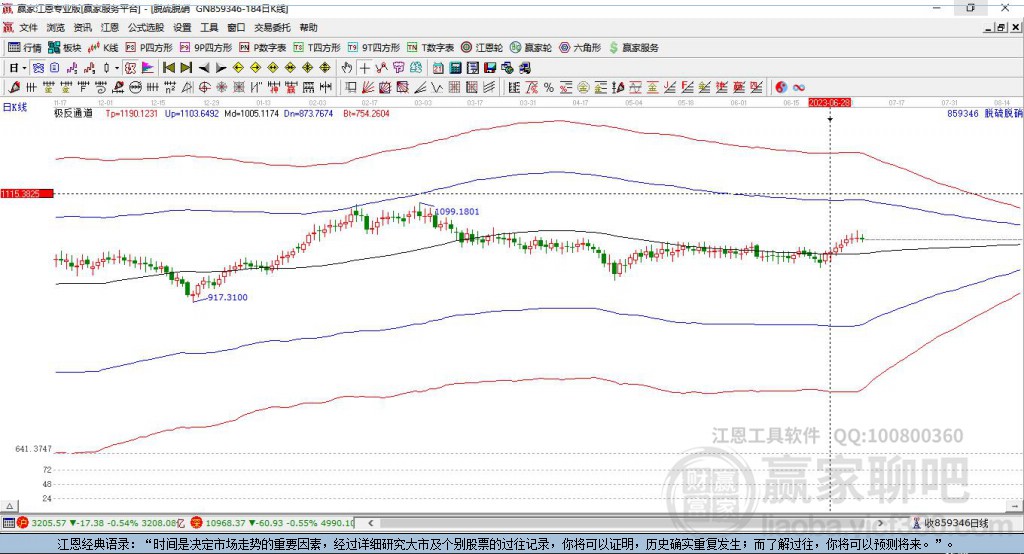1024x554 pixels.
Task: Click the Md=1005.1174 value
Action: (251, 113)
